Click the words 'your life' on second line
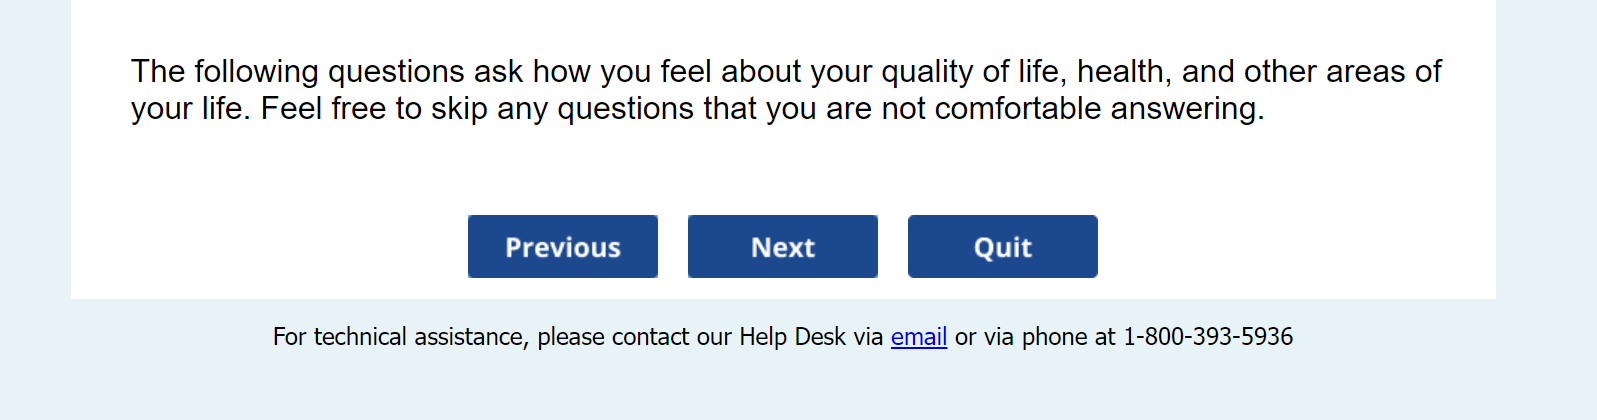The image size is (1597, 420). point(187,109)
